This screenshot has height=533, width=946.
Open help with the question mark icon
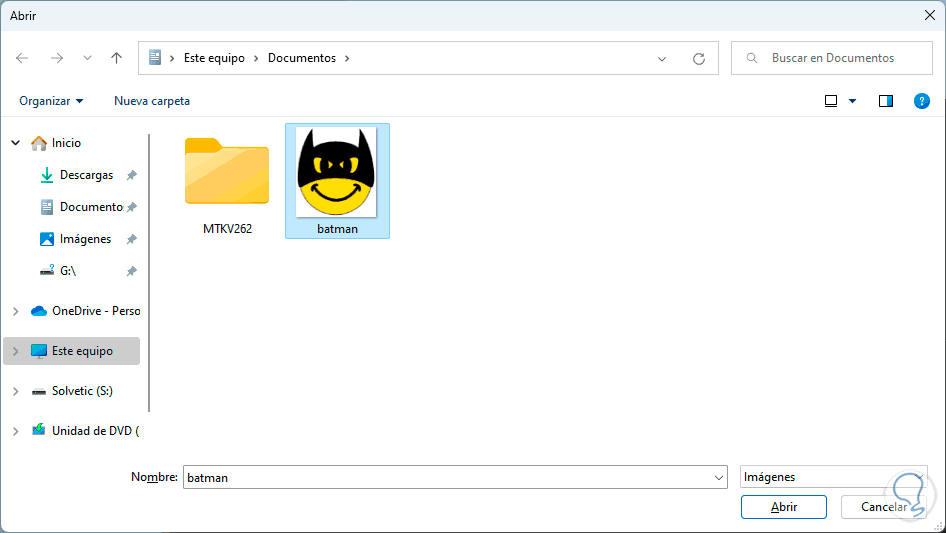point(922,101)
